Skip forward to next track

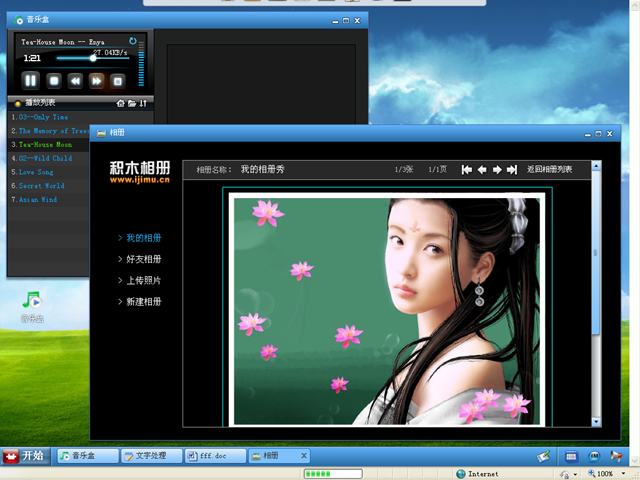96,80
